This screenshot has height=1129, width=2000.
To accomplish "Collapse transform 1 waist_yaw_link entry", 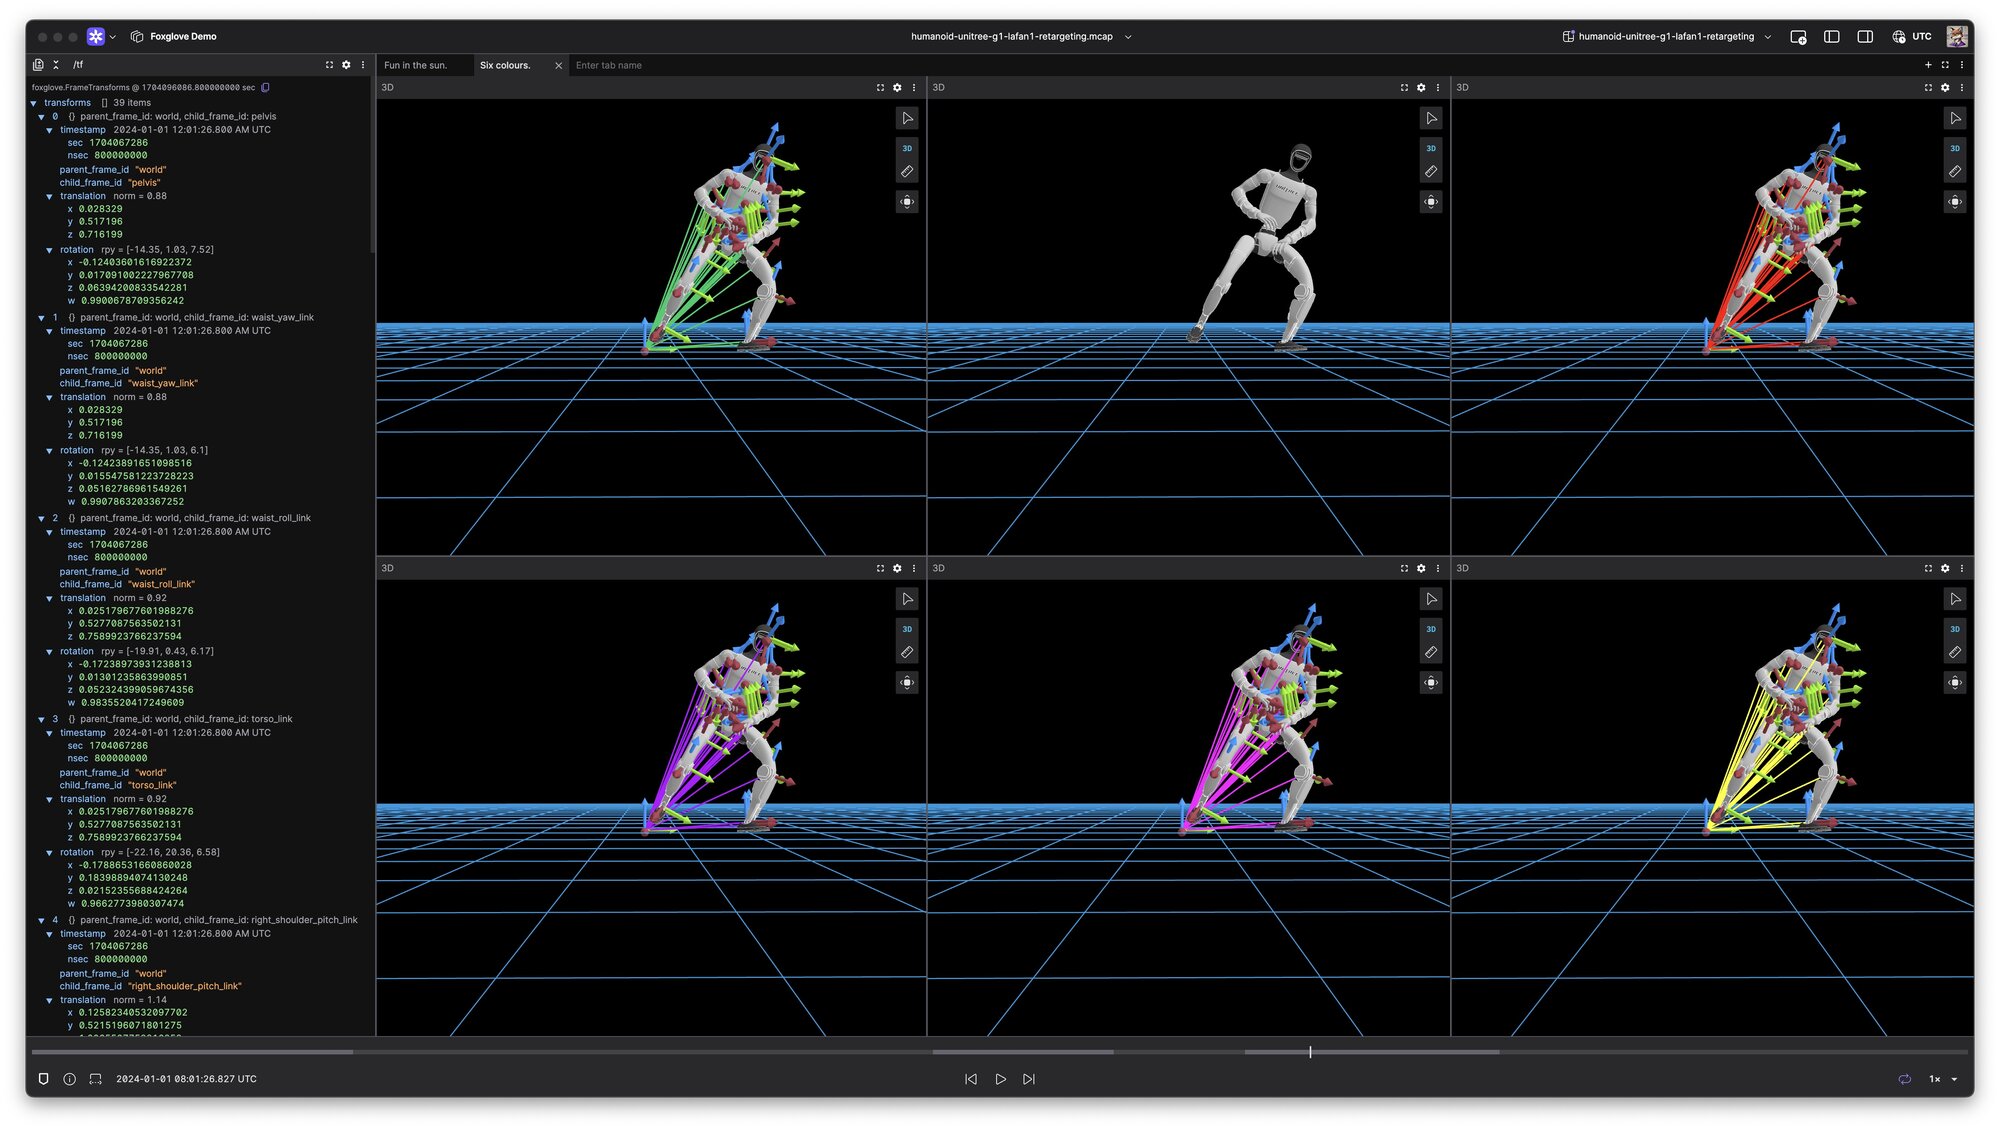I will coord(42,318).
